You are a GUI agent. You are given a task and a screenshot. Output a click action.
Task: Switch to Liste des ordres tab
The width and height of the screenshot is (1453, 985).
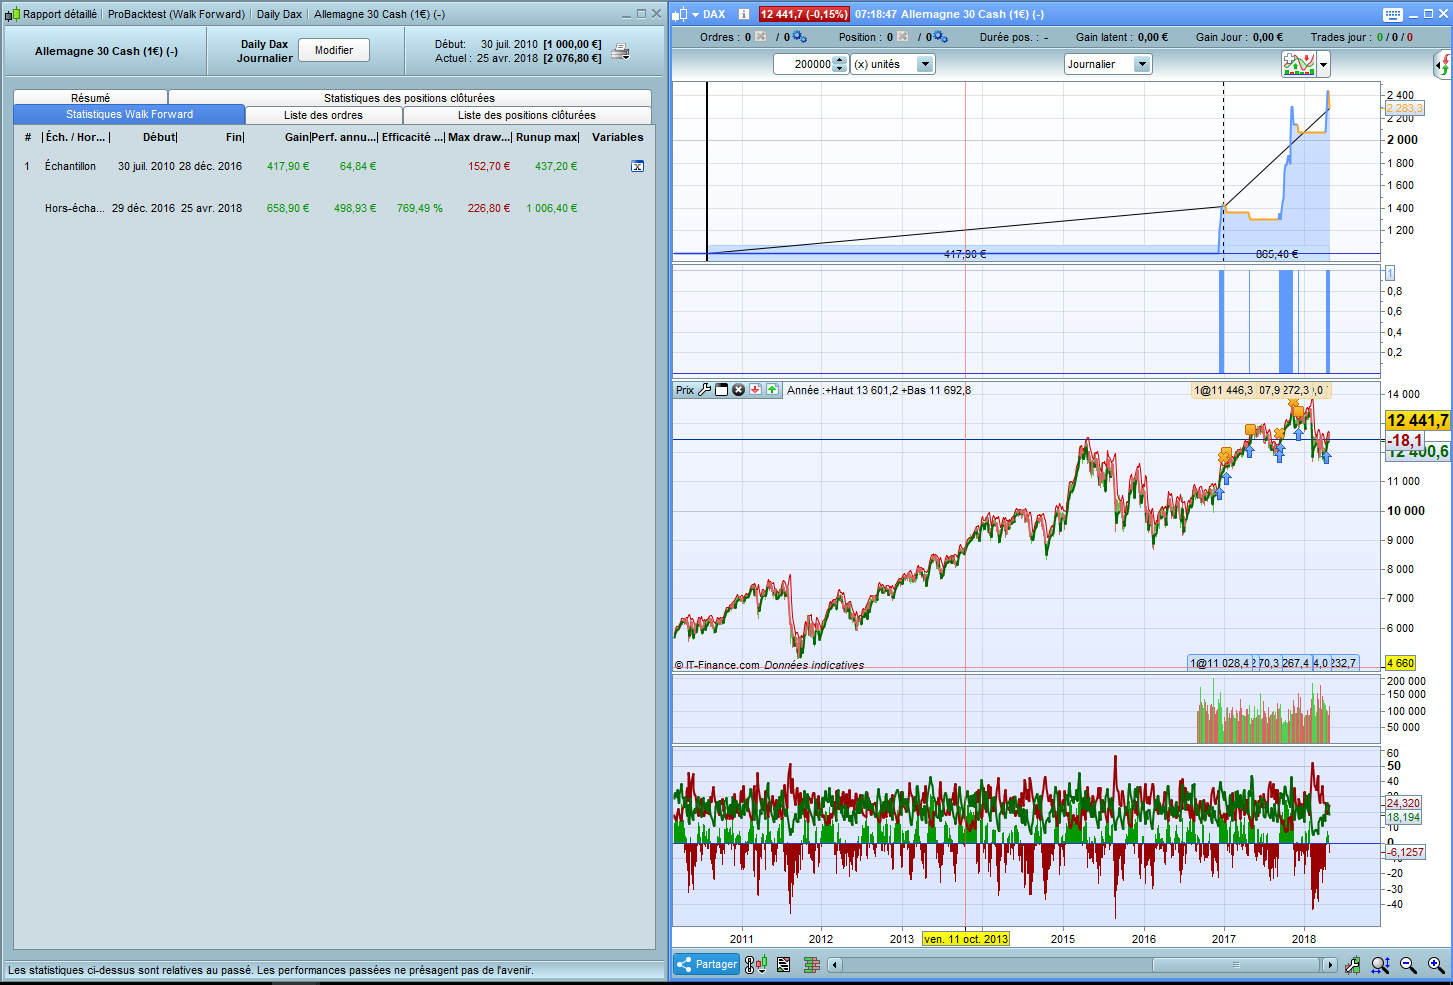coord(323,115)
